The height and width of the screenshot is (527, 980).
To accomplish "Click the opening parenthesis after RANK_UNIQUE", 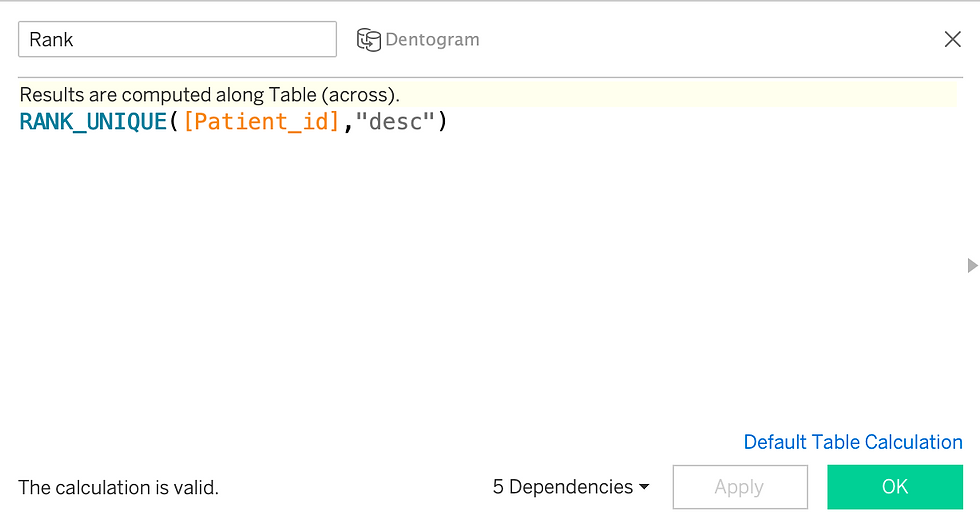I will (174, 121).
